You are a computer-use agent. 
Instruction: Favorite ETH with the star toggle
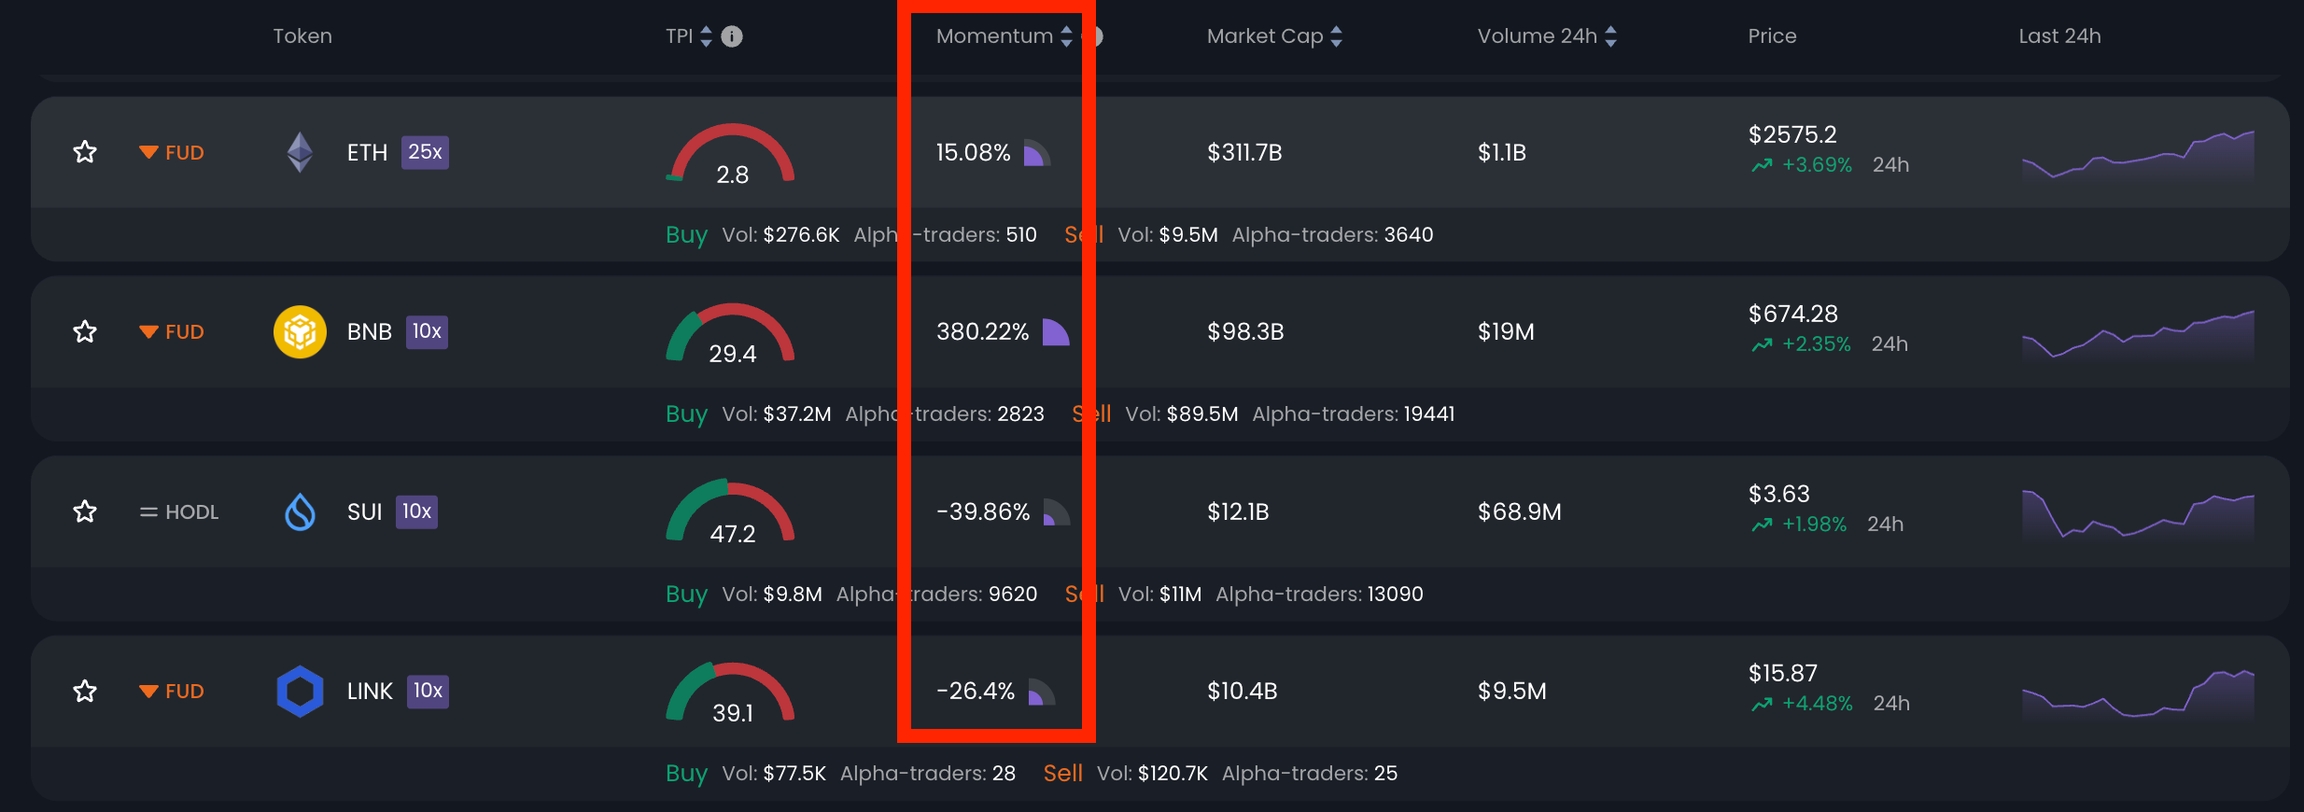[x=85, y=153]
